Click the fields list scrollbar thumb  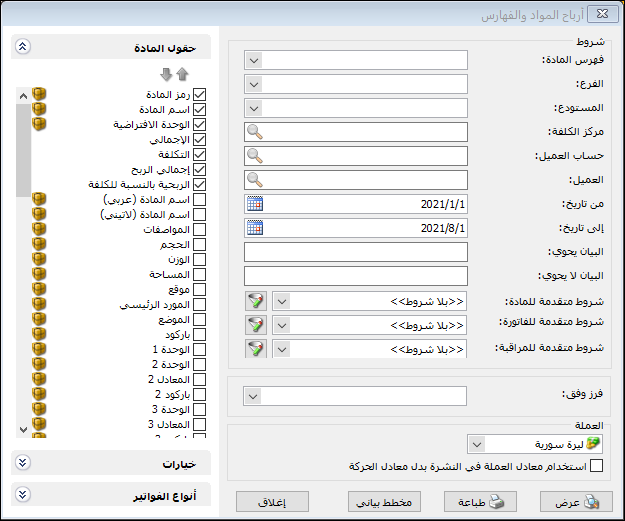point(23,150)
